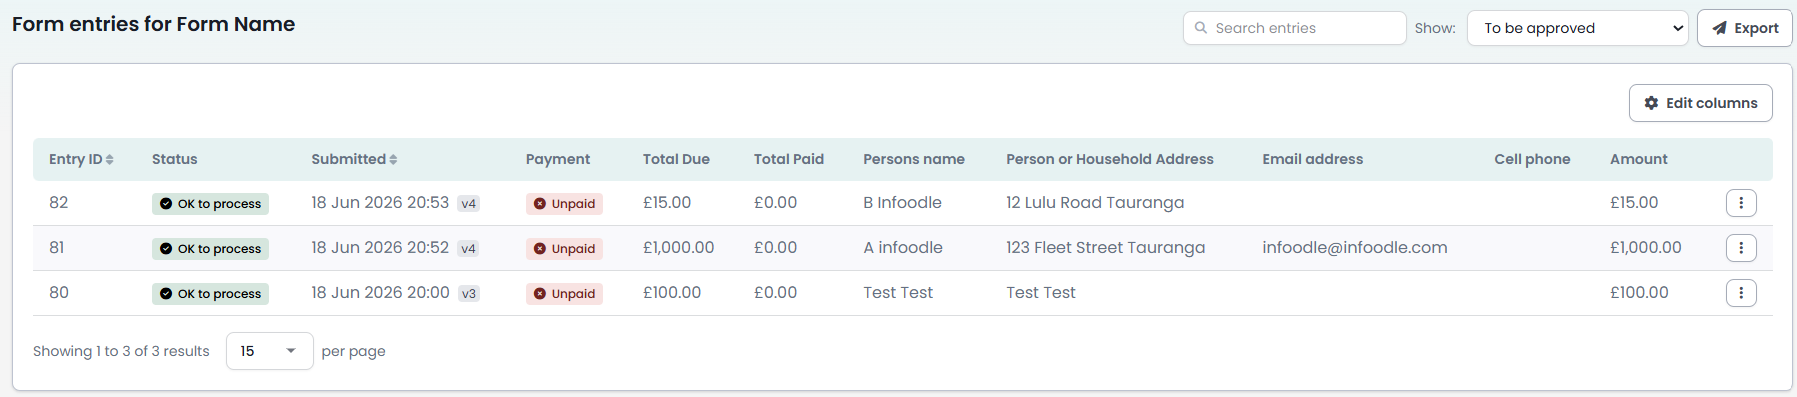Image resolution: width=1797 pixels, height=397 pixels.
Task: Click the Edit columns button
Action: tap(1700, 103)
